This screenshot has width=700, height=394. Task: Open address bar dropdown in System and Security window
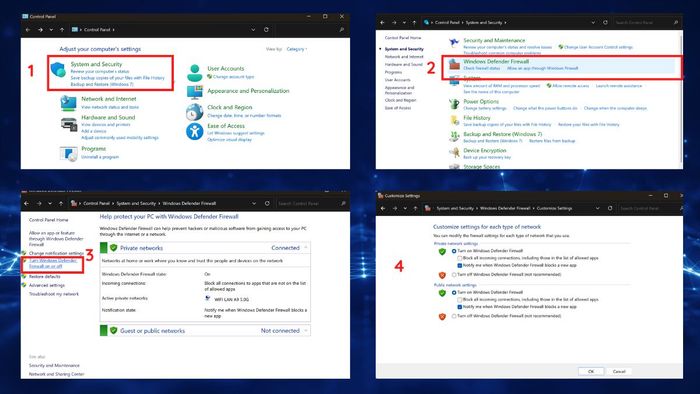pyautogui.click(x=593, y=22)
